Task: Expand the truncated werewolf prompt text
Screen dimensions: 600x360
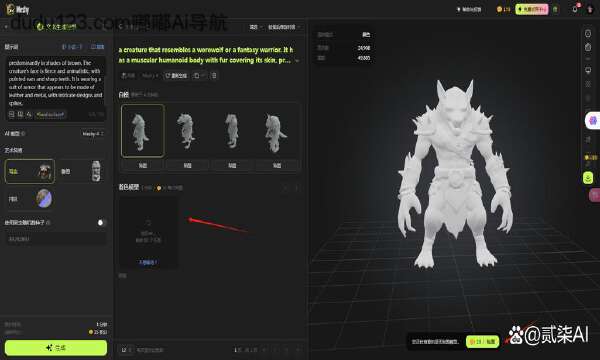Action: tap(297, 60)
